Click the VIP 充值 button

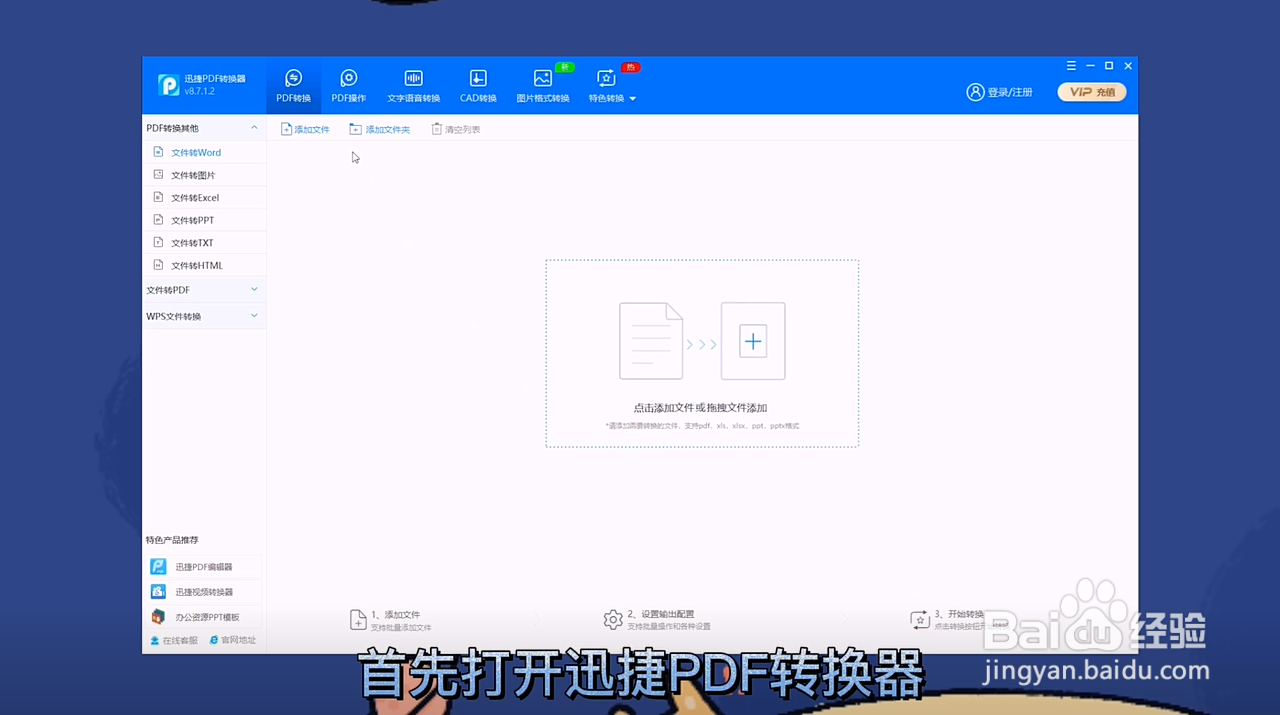[1091, 91]
